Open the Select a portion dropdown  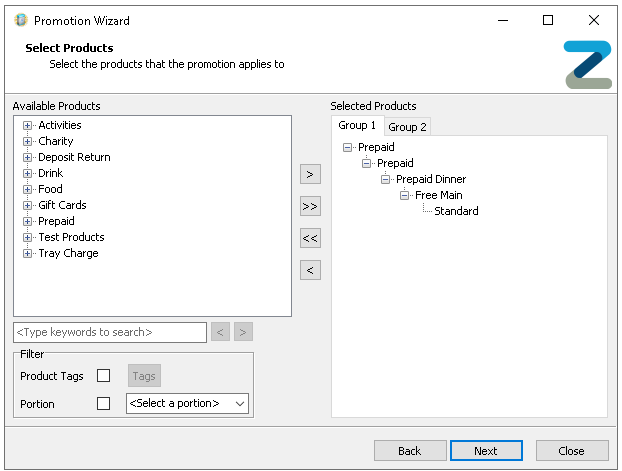click(x=187, y=404)
